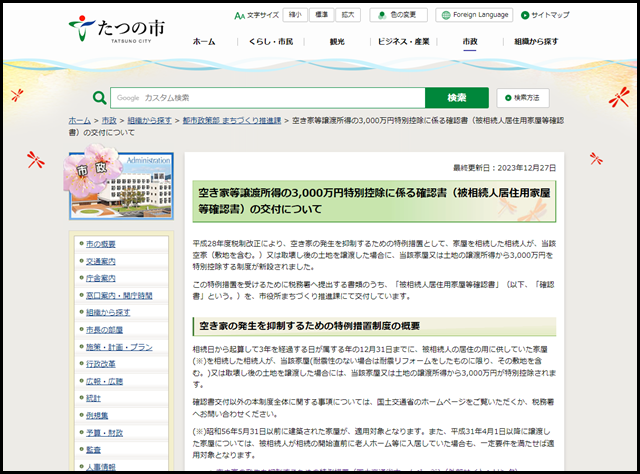The image size is (640, 474).
Task: Open the 監査 sidebar link
Action: [x=93, y=450]
